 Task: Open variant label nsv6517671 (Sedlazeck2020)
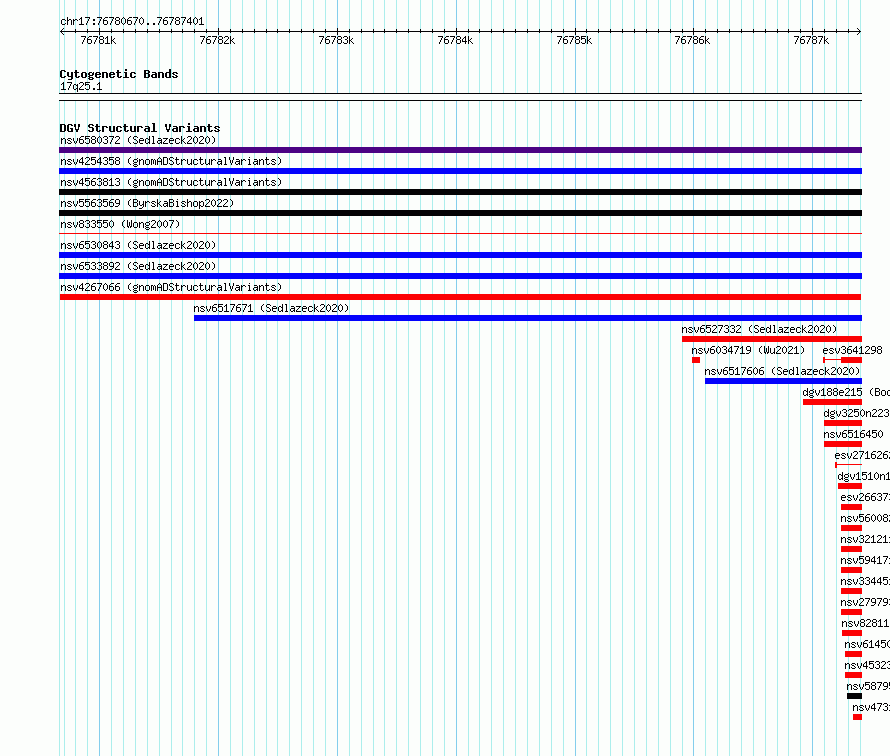point(271,308)
